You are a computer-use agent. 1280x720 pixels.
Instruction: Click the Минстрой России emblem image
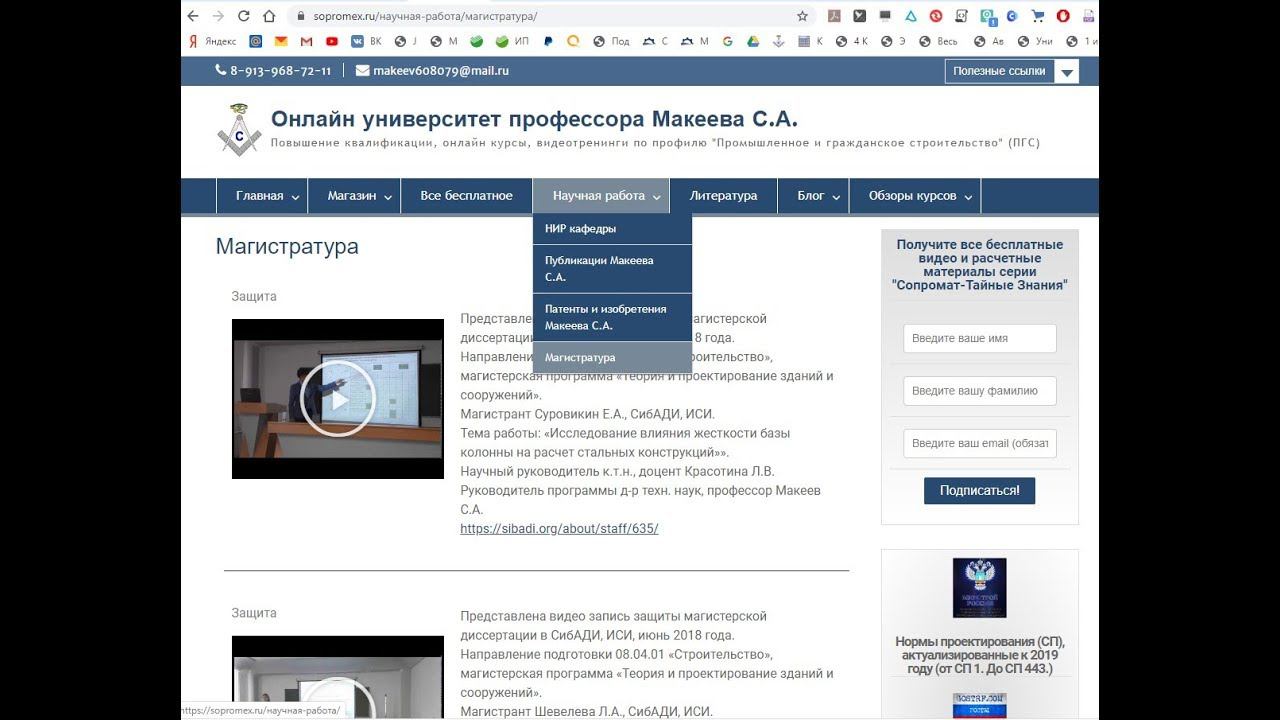tap(980, 588)
